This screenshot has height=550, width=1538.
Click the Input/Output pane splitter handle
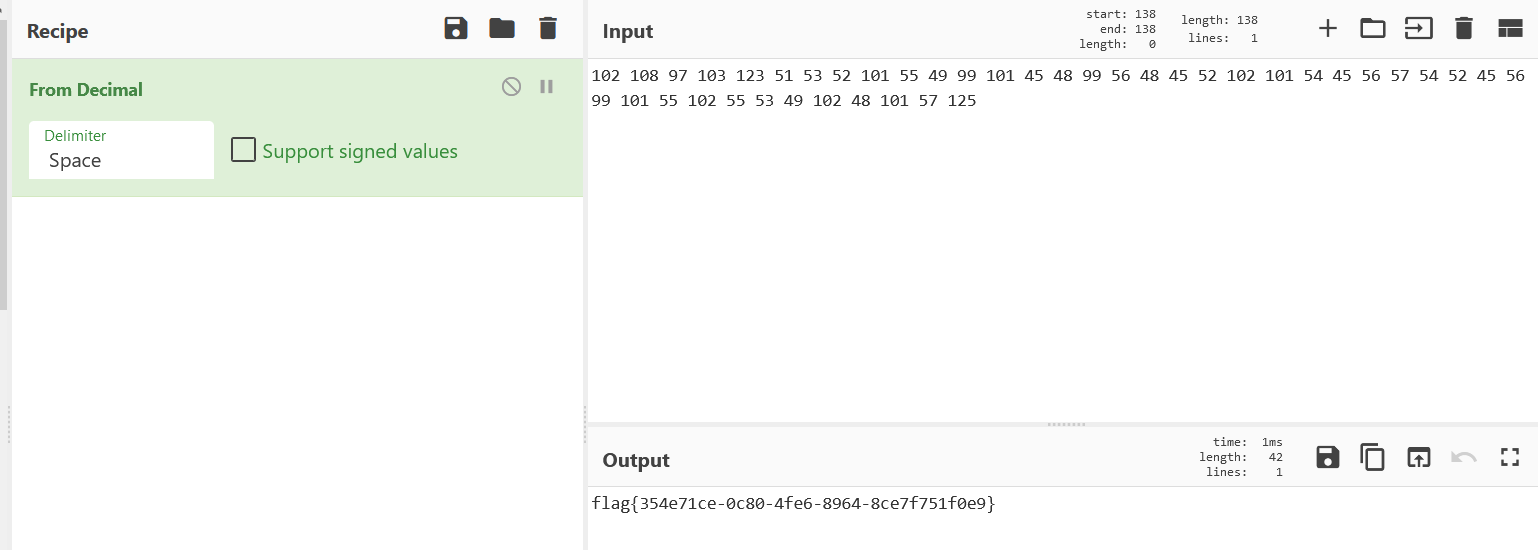[x=1066, y=424]
